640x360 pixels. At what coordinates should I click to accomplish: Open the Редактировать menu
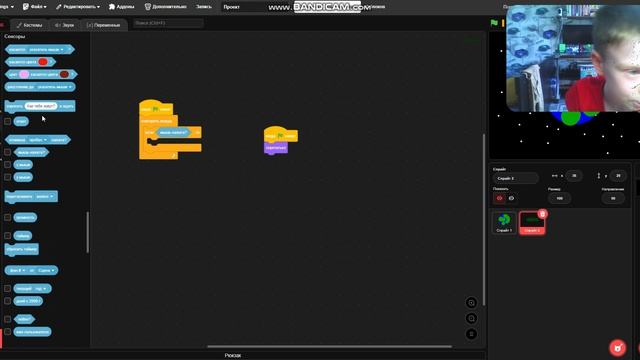point(78,7)
